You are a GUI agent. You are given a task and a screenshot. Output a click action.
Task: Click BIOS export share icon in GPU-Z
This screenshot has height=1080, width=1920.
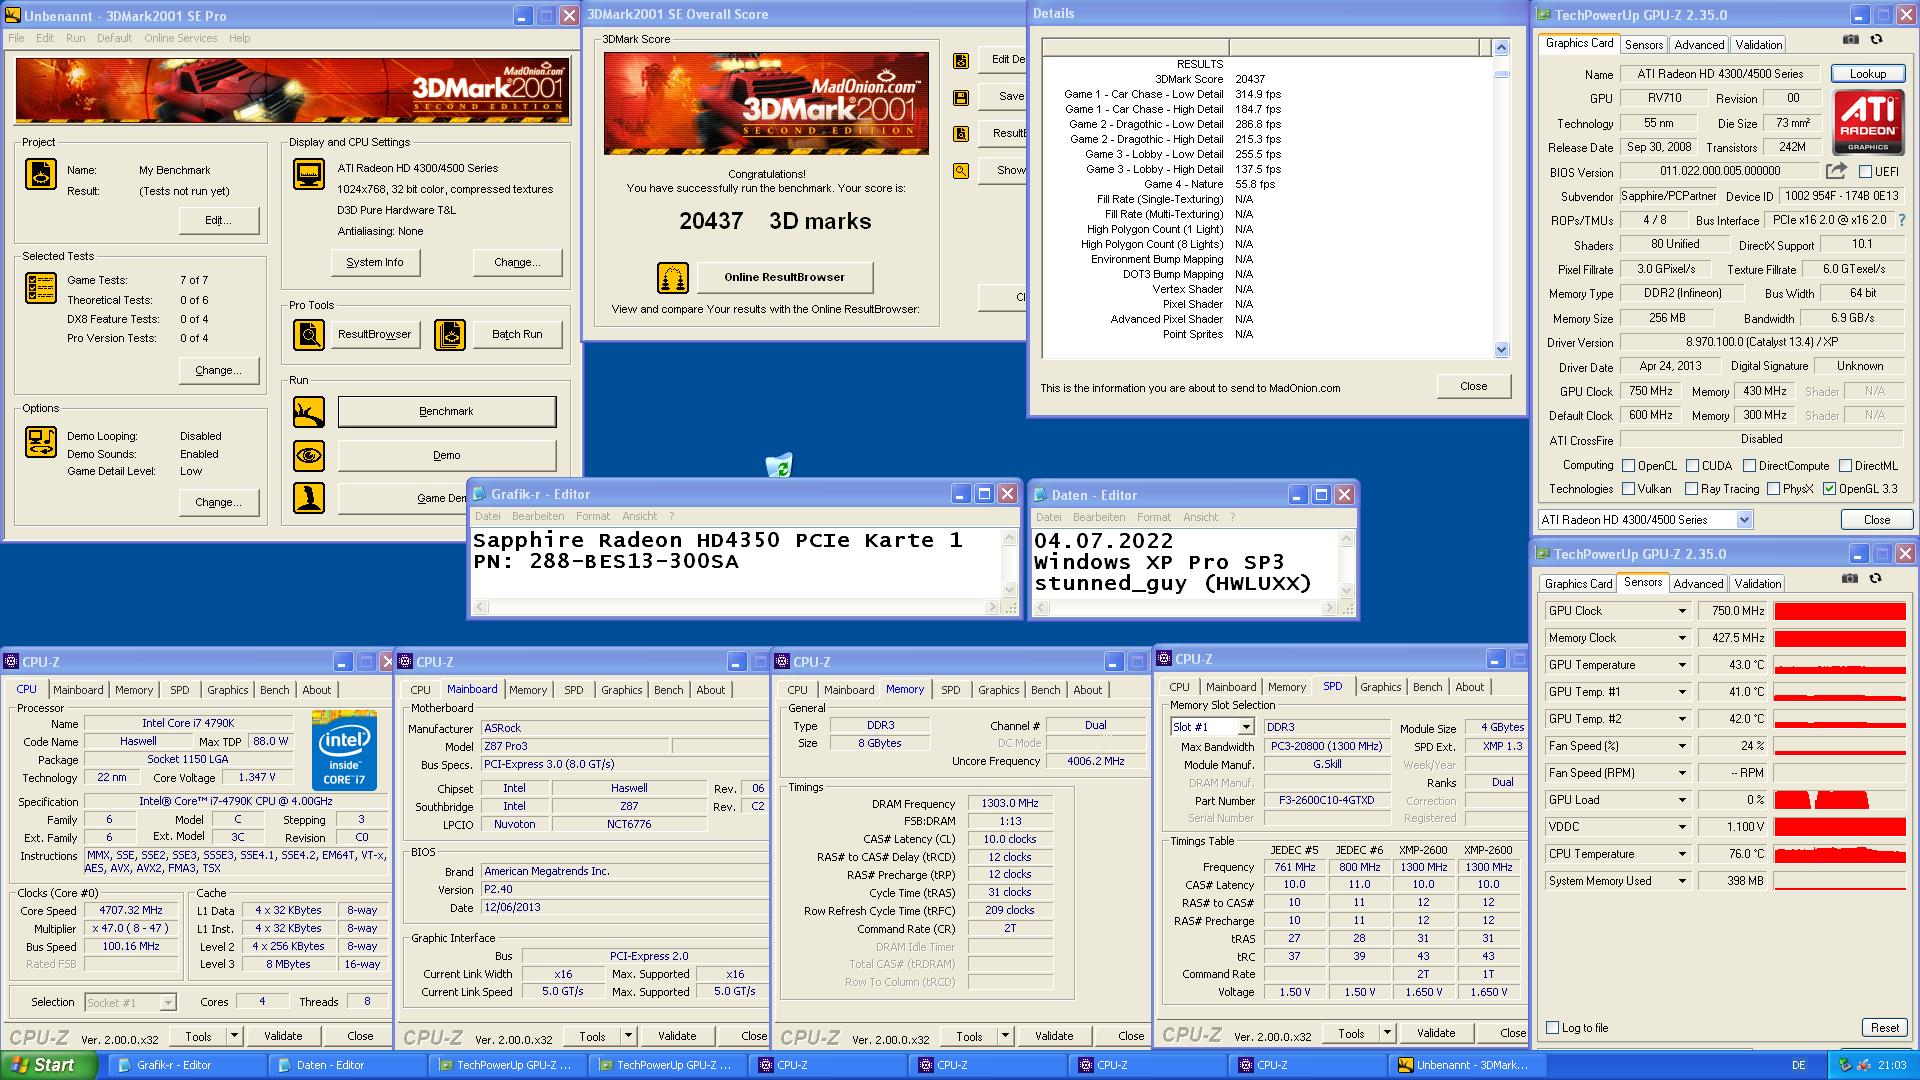click(1836, 171)
